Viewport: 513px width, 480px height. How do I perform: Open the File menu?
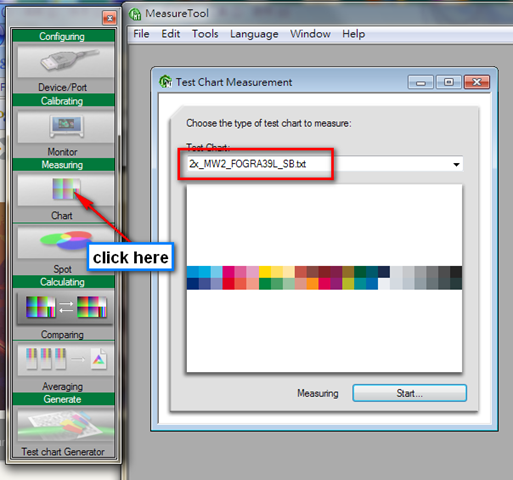coord(141,34)
